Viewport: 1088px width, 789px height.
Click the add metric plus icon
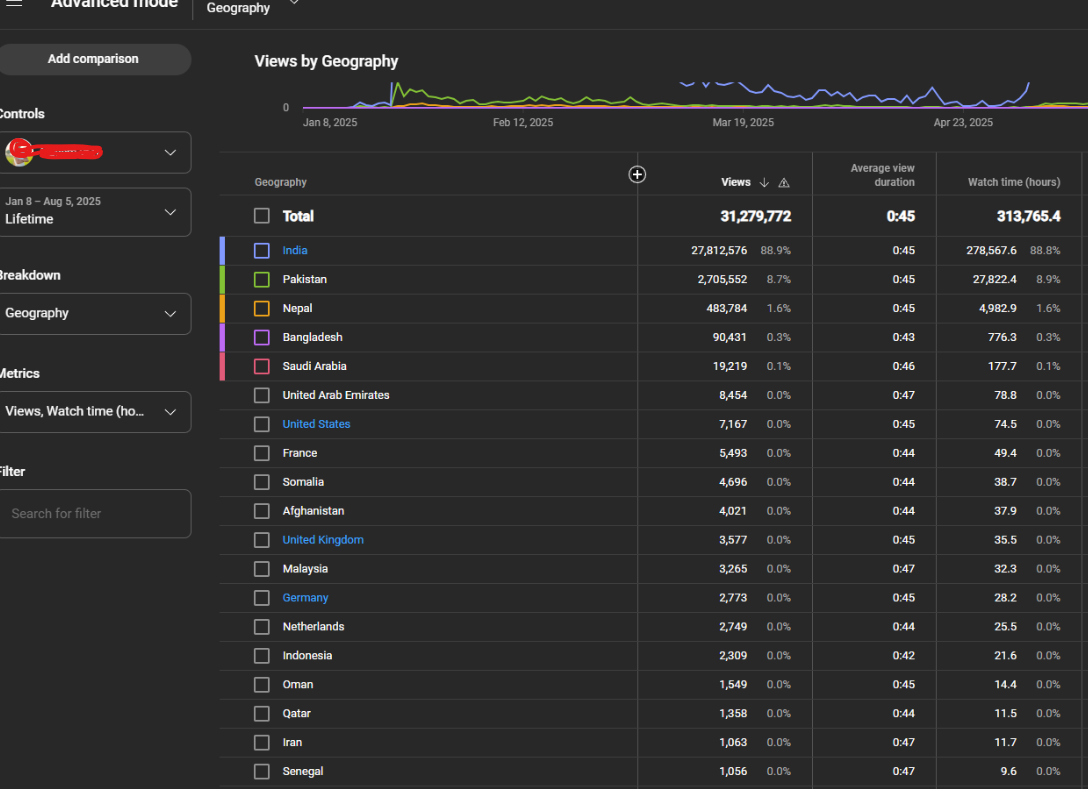point(637,175)
